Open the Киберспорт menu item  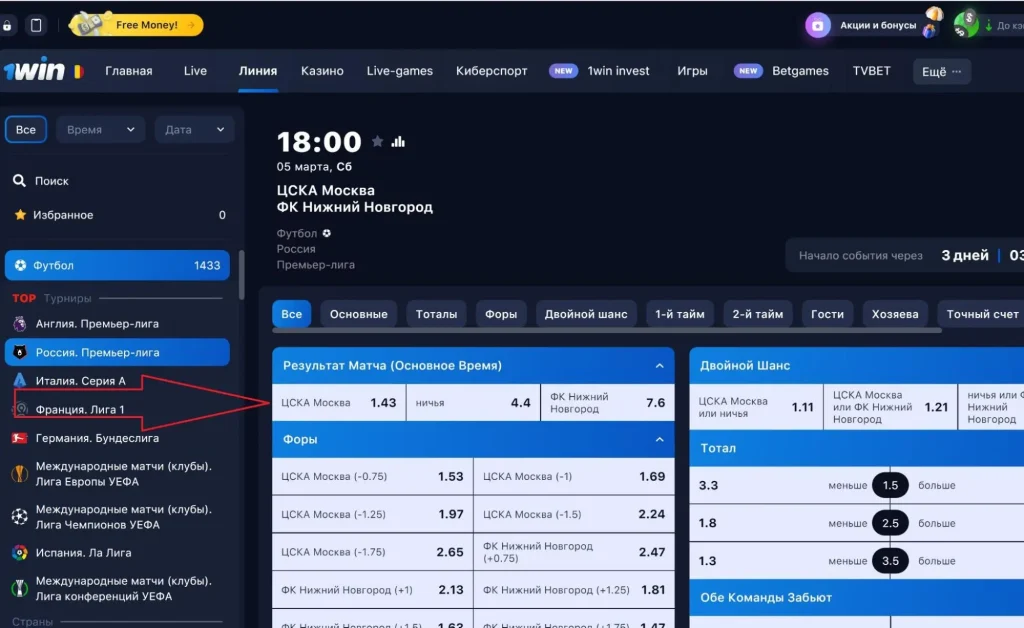coord(491,71)
